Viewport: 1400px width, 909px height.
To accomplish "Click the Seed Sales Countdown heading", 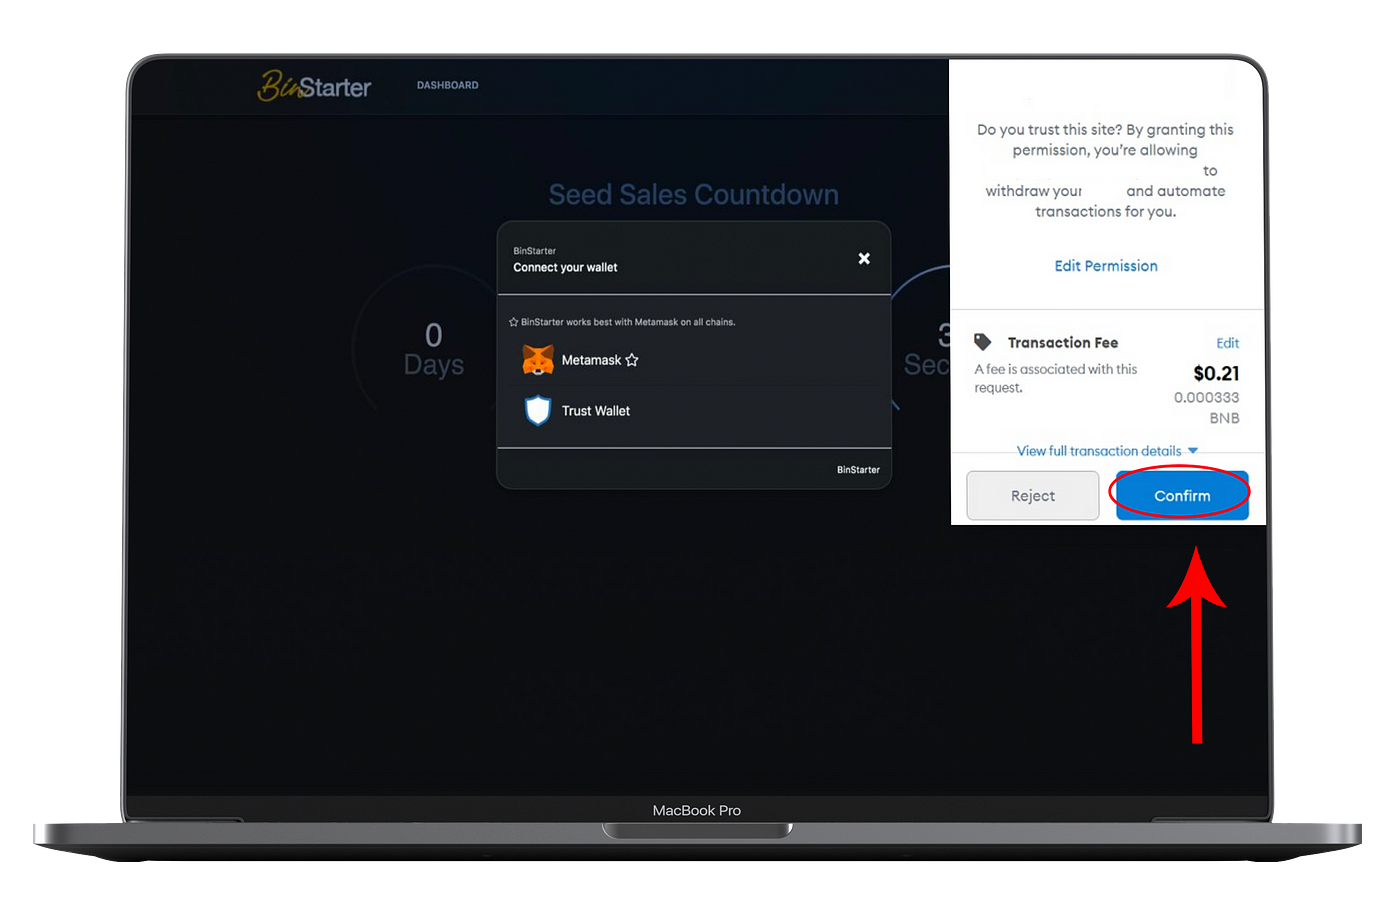I will tap(694, 194).
